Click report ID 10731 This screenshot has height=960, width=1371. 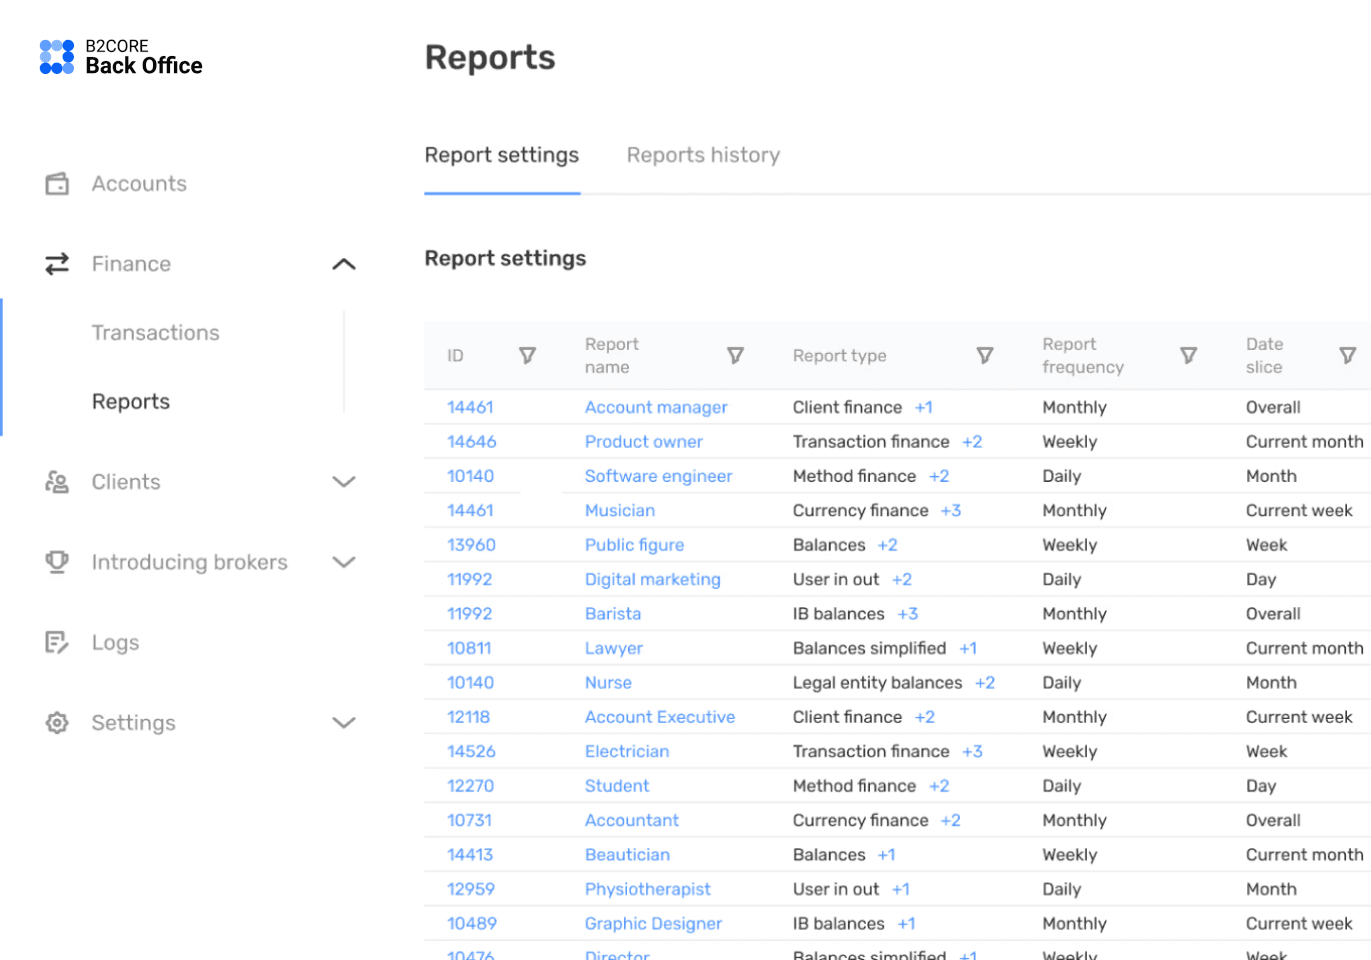click(470, 821)
